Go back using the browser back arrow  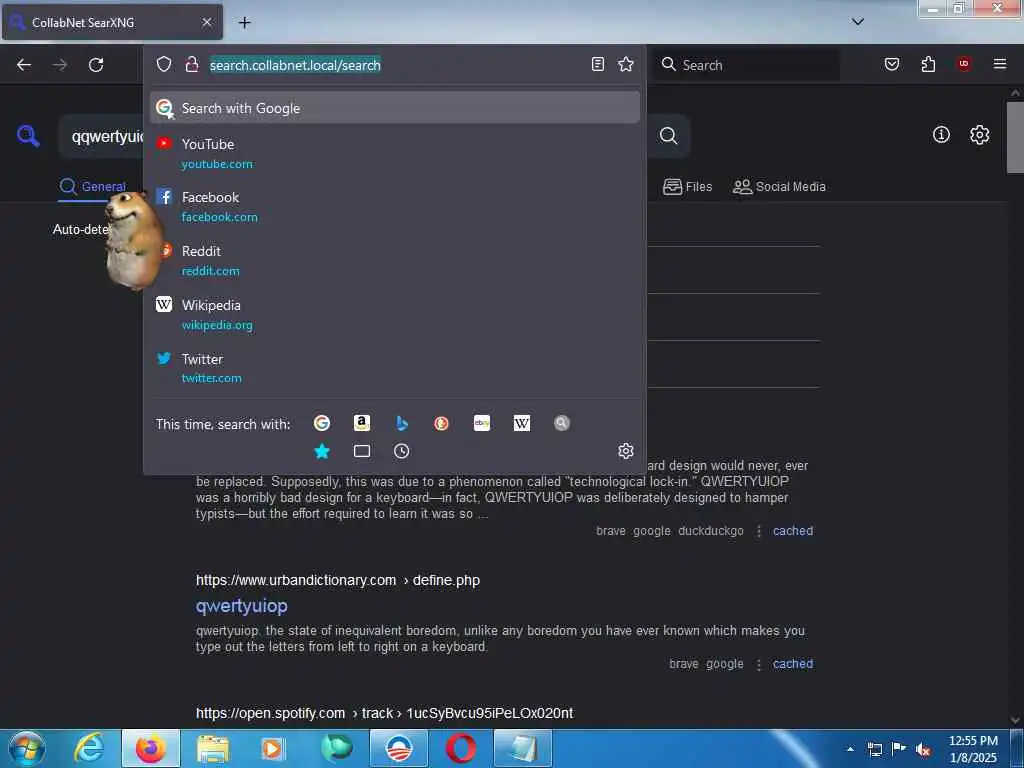pyautogui.click(x=24, y=65)
